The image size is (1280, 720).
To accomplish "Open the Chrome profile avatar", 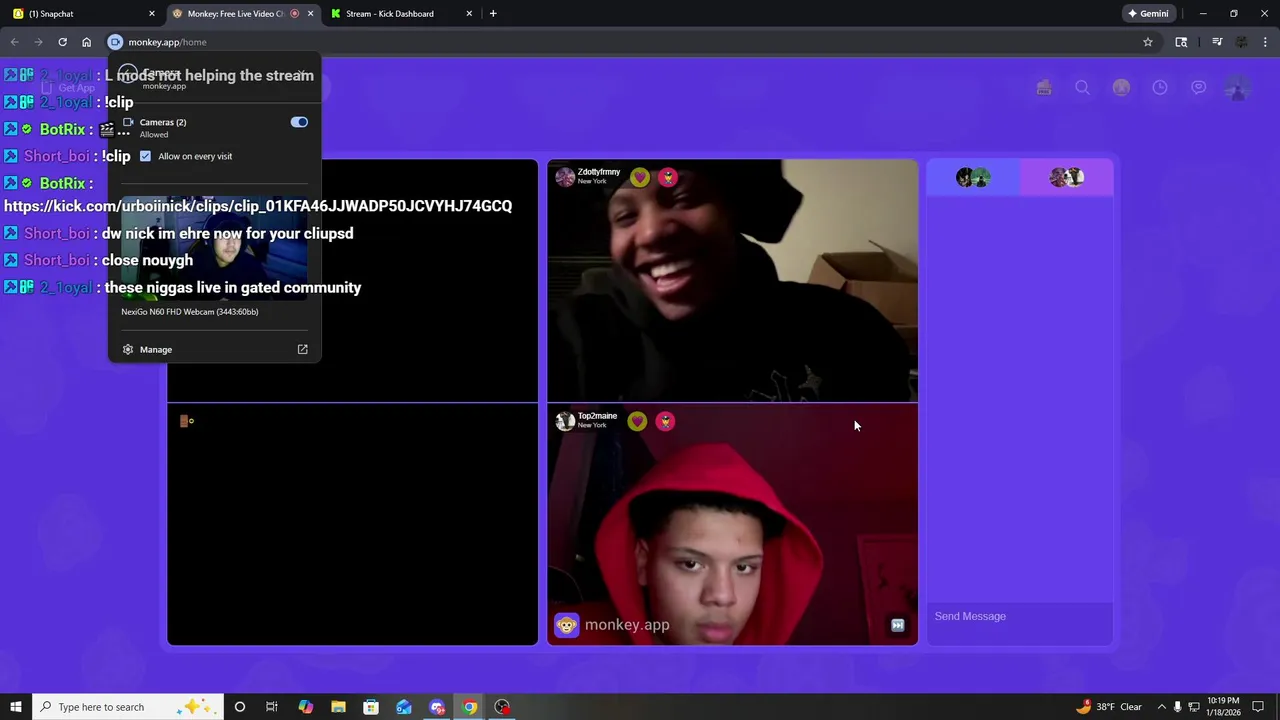I will tap(1241, 42).
